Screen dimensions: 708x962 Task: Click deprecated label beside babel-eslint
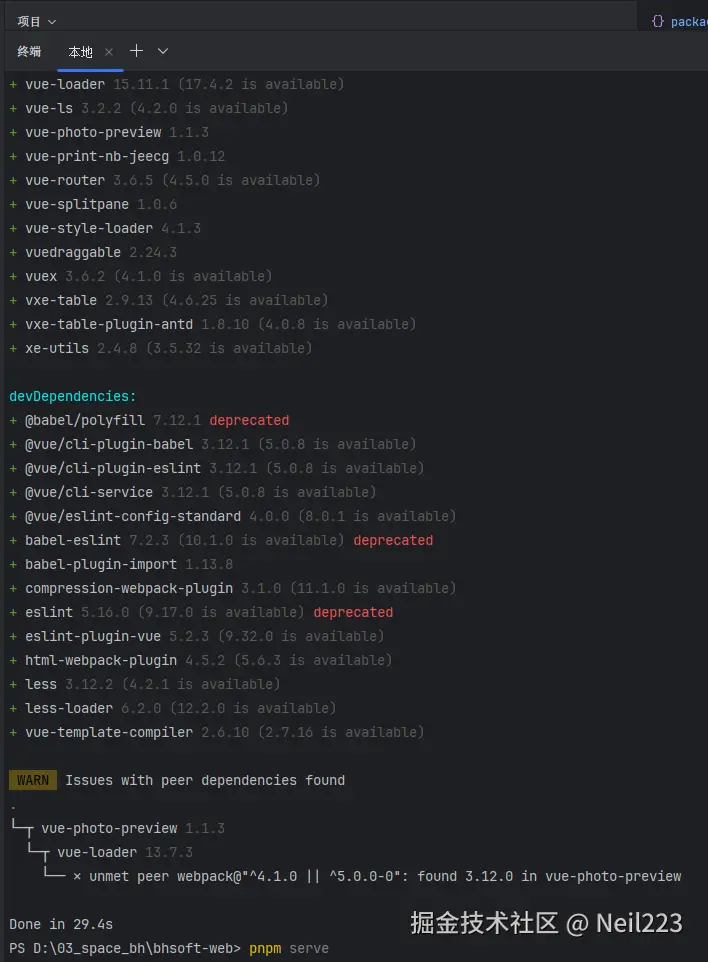click(393, 540)
